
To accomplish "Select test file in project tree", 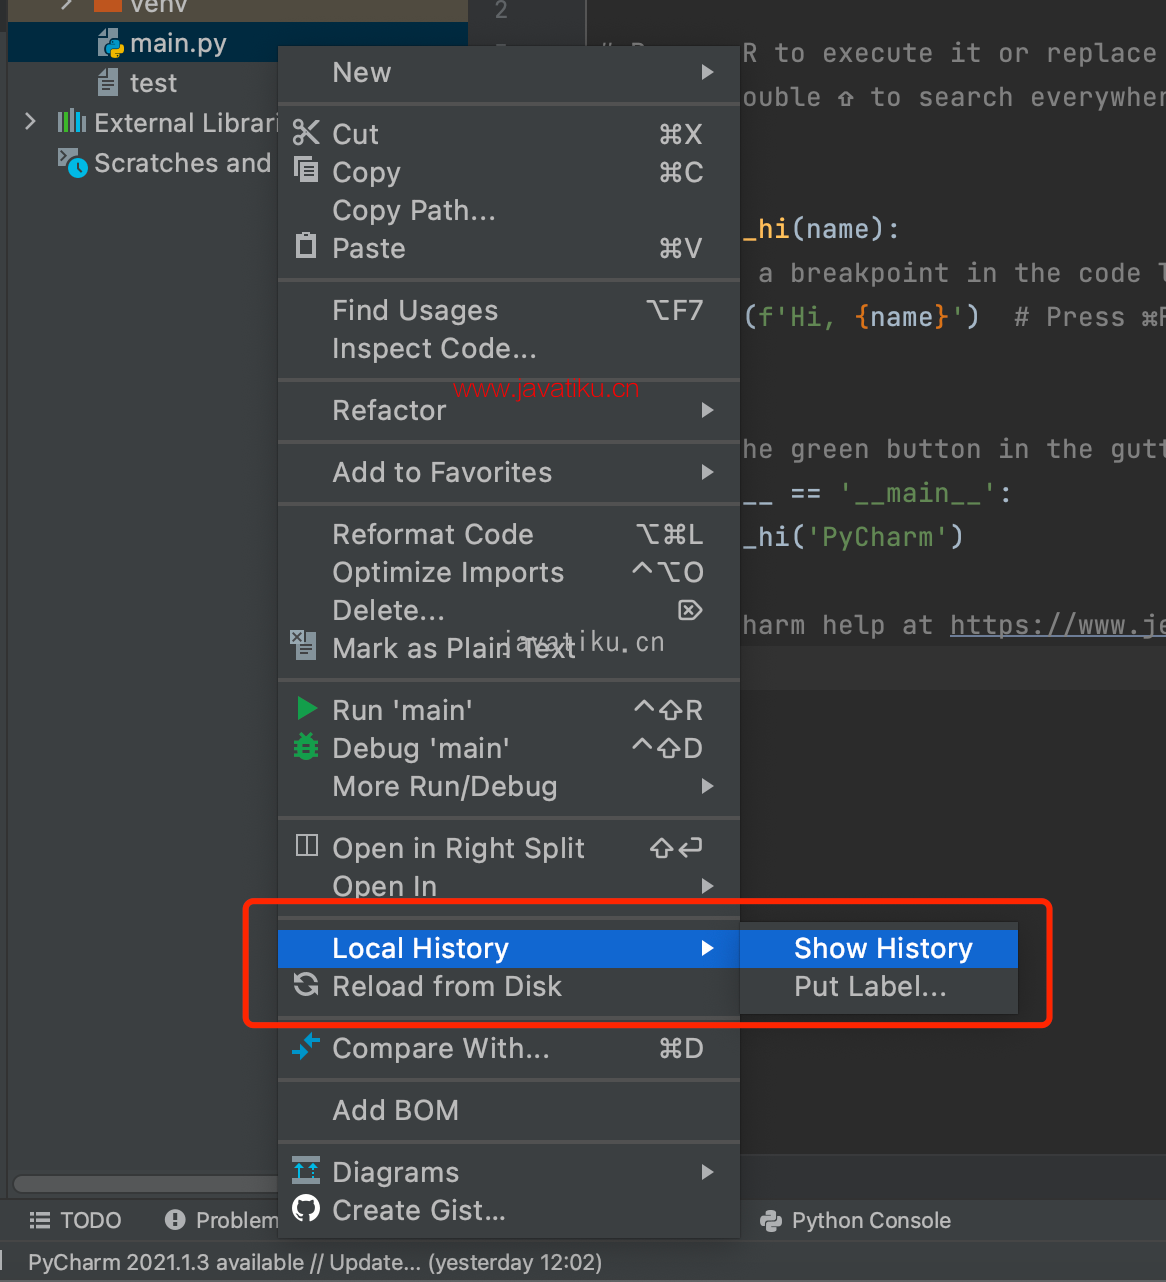I will 153,83.
